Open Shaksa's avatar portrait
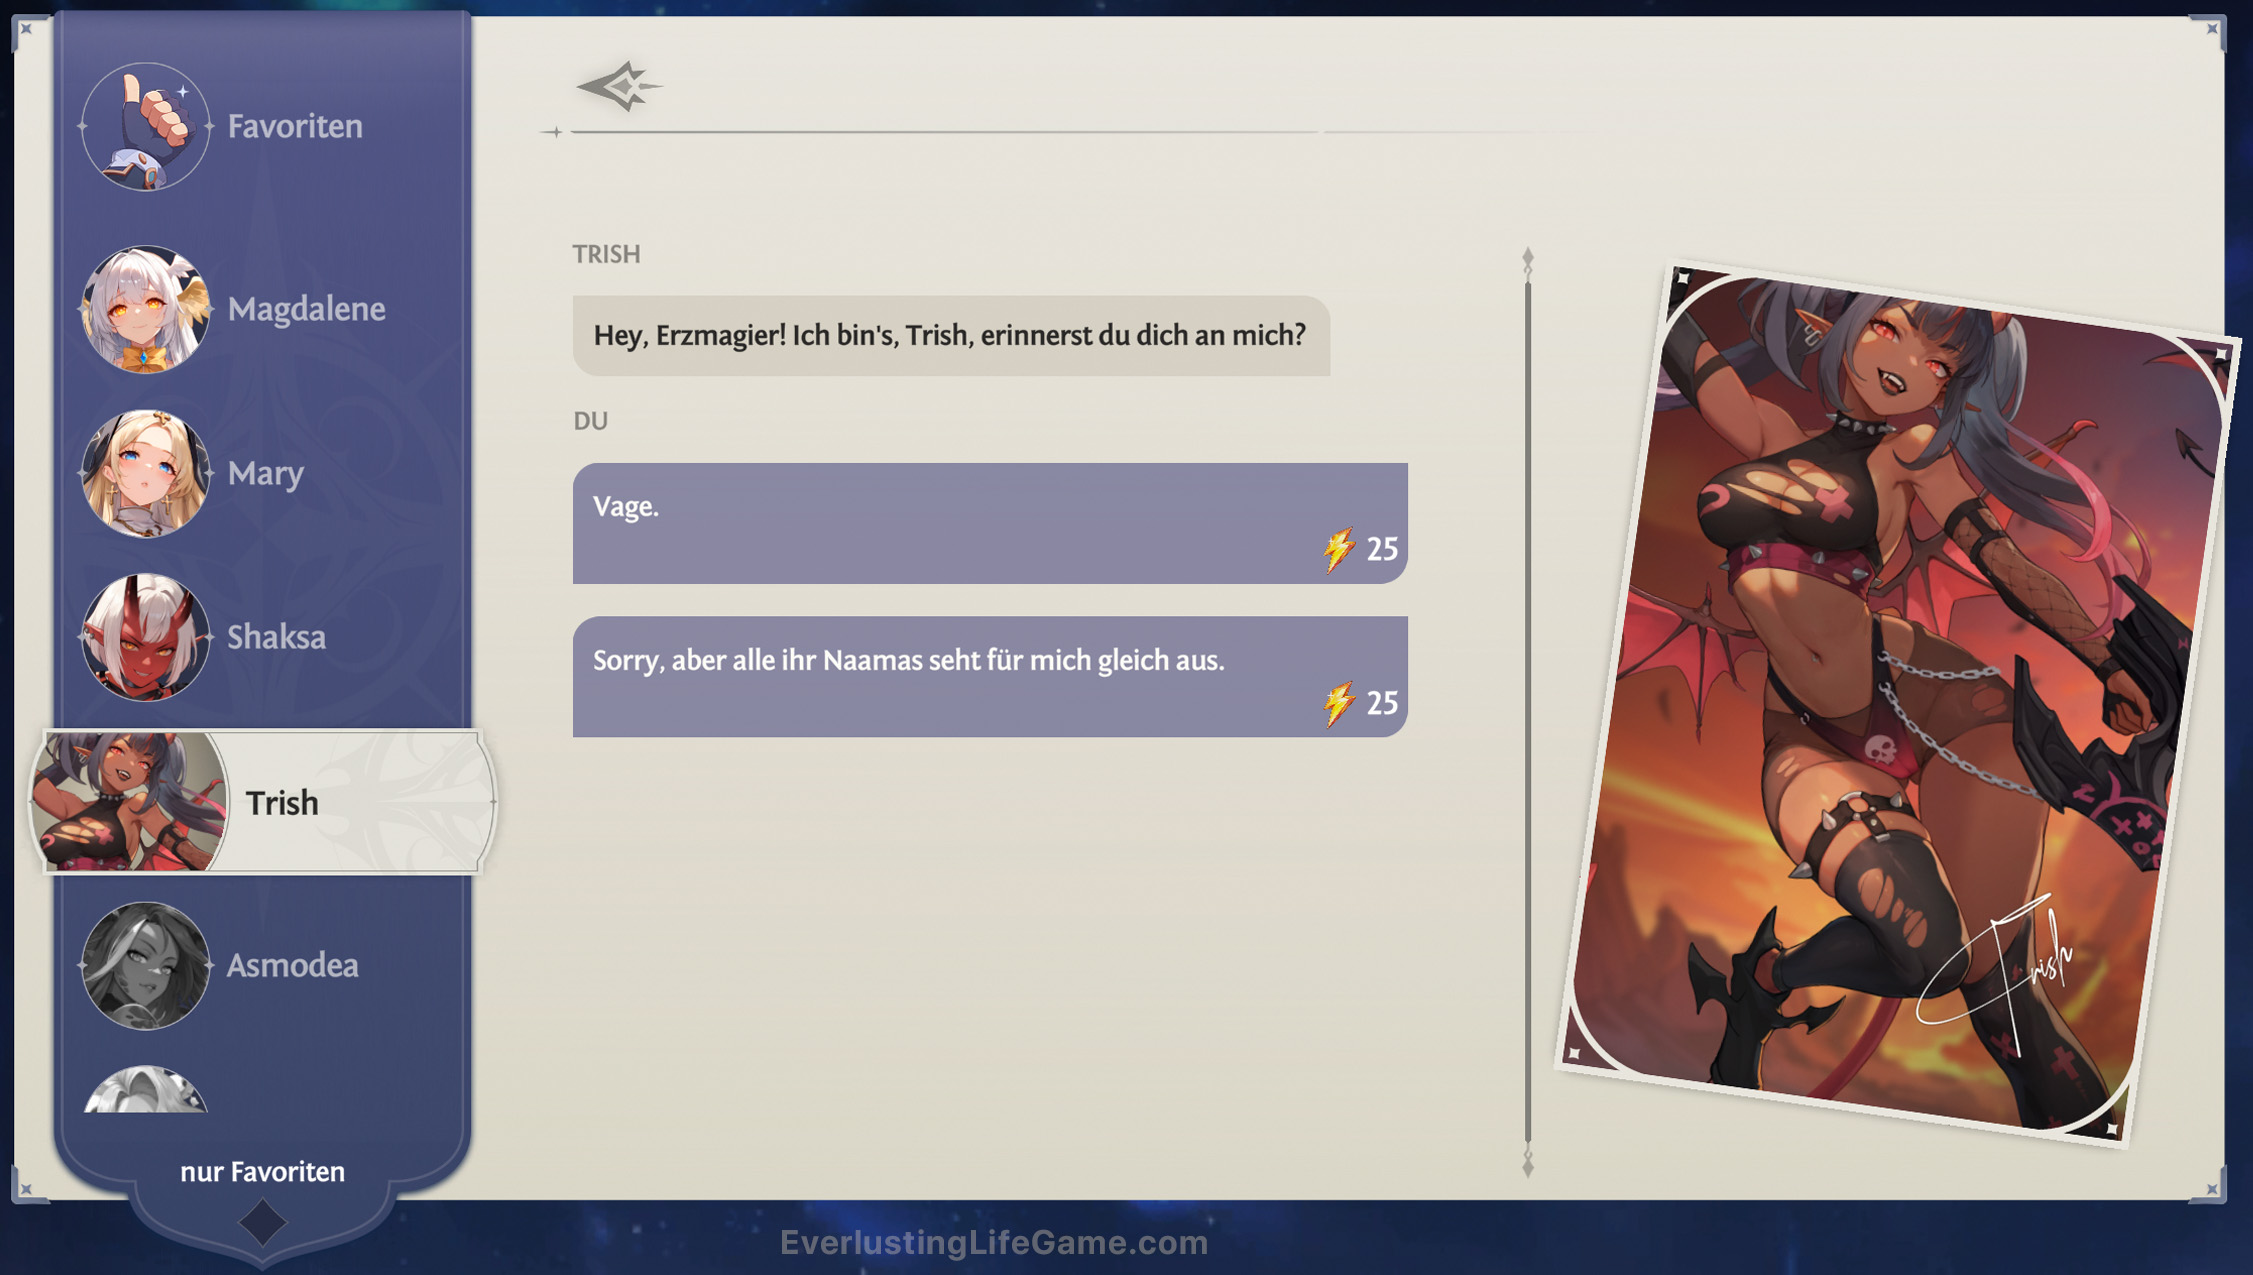2253x1275 pixels. 145,638
